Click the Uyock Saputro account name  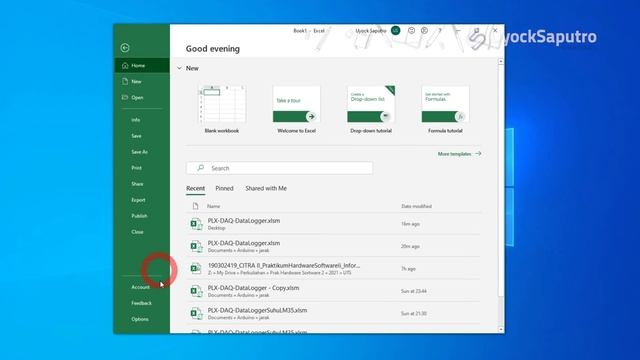point(371,31)
